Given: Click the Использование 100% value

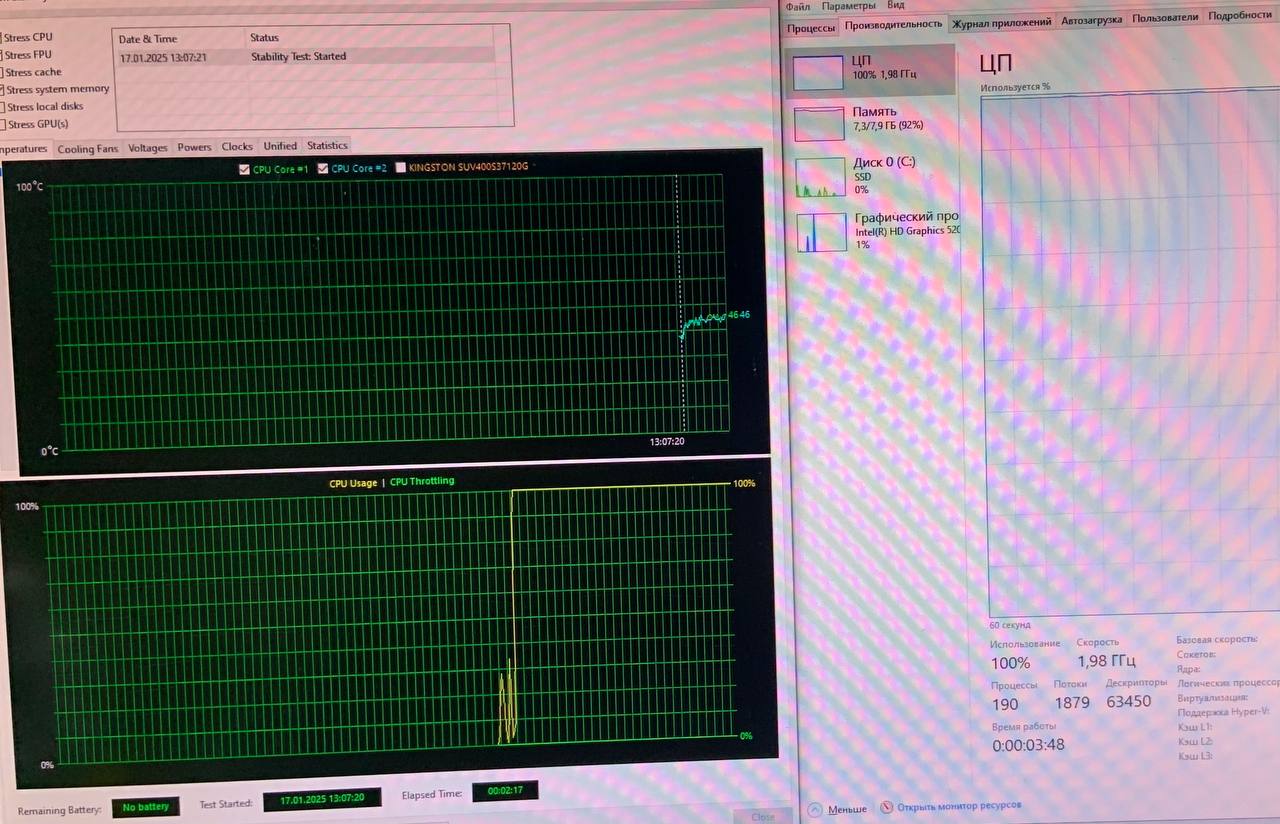Looking at the screenshot, I should point(1010,663).
